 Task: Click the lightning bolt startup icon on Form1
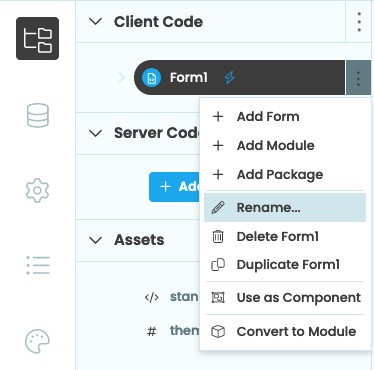click(x=229, y=78)
